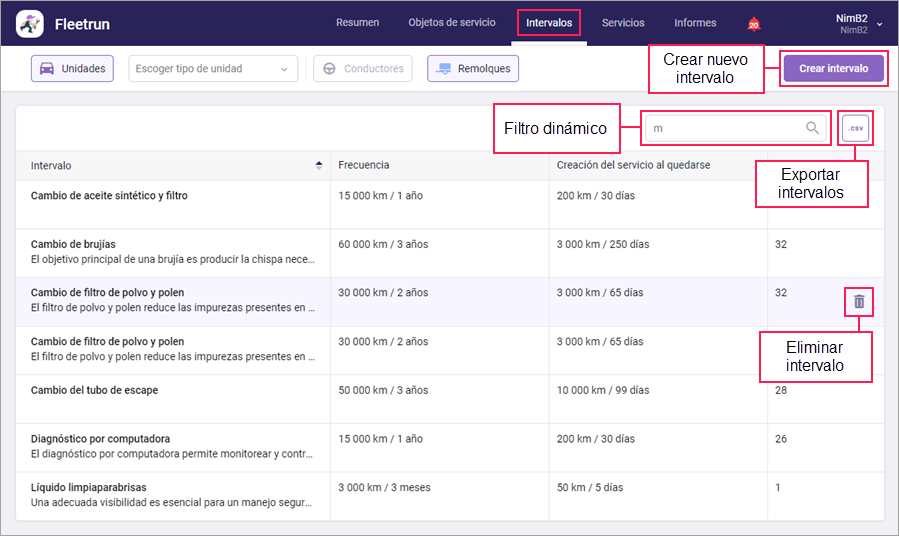Screen dimensions: 899x536
Task: Delete the interval with the trash icon
Action: click(x=859, y=301)
